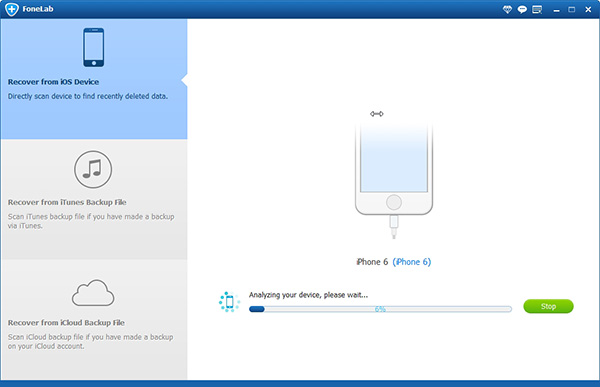Screen dimensions: 600x387
Task: Open the feedback speech bubble icon
Action: (x=522, y=10)
